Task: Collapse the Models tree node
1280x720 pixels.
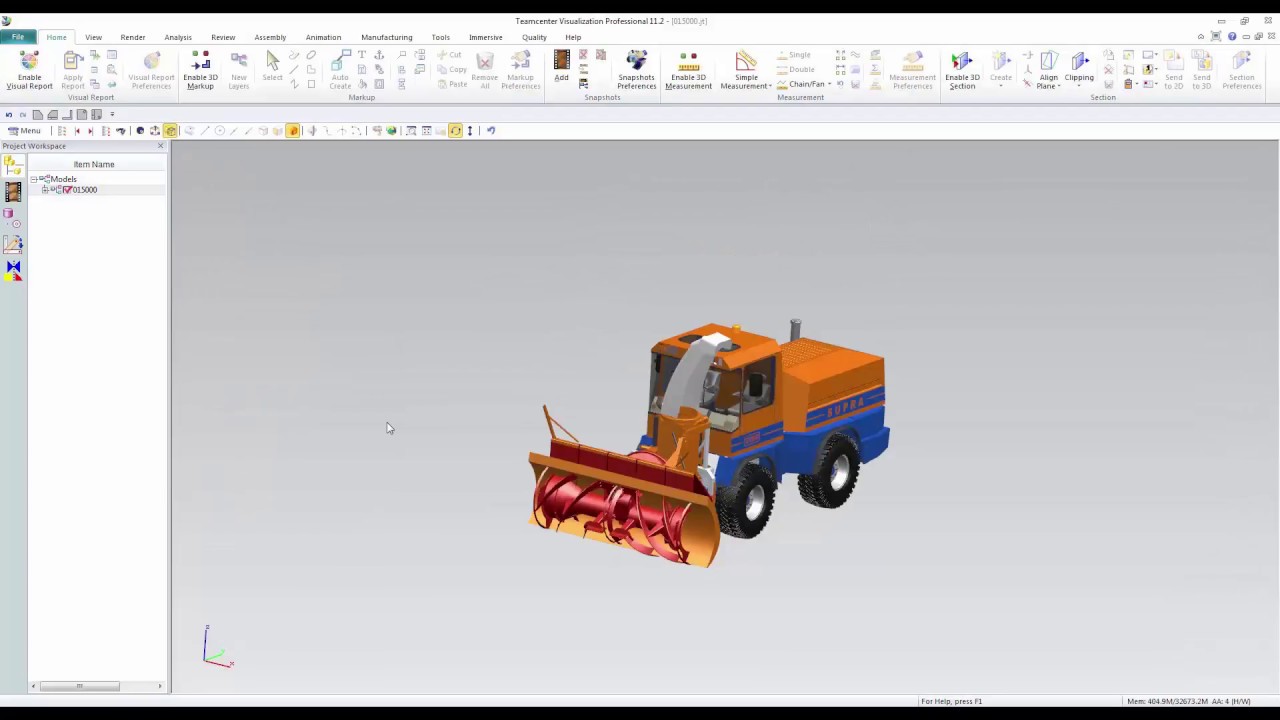Action: (x=34, y=179)
